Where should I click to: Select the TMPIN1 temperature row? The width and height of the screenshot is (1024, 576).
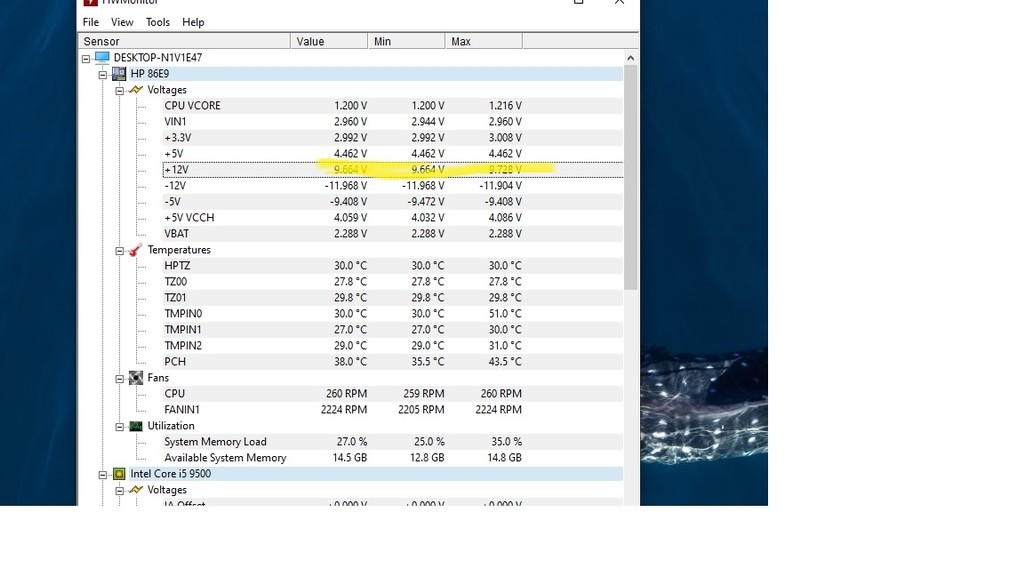click(392, 330)
